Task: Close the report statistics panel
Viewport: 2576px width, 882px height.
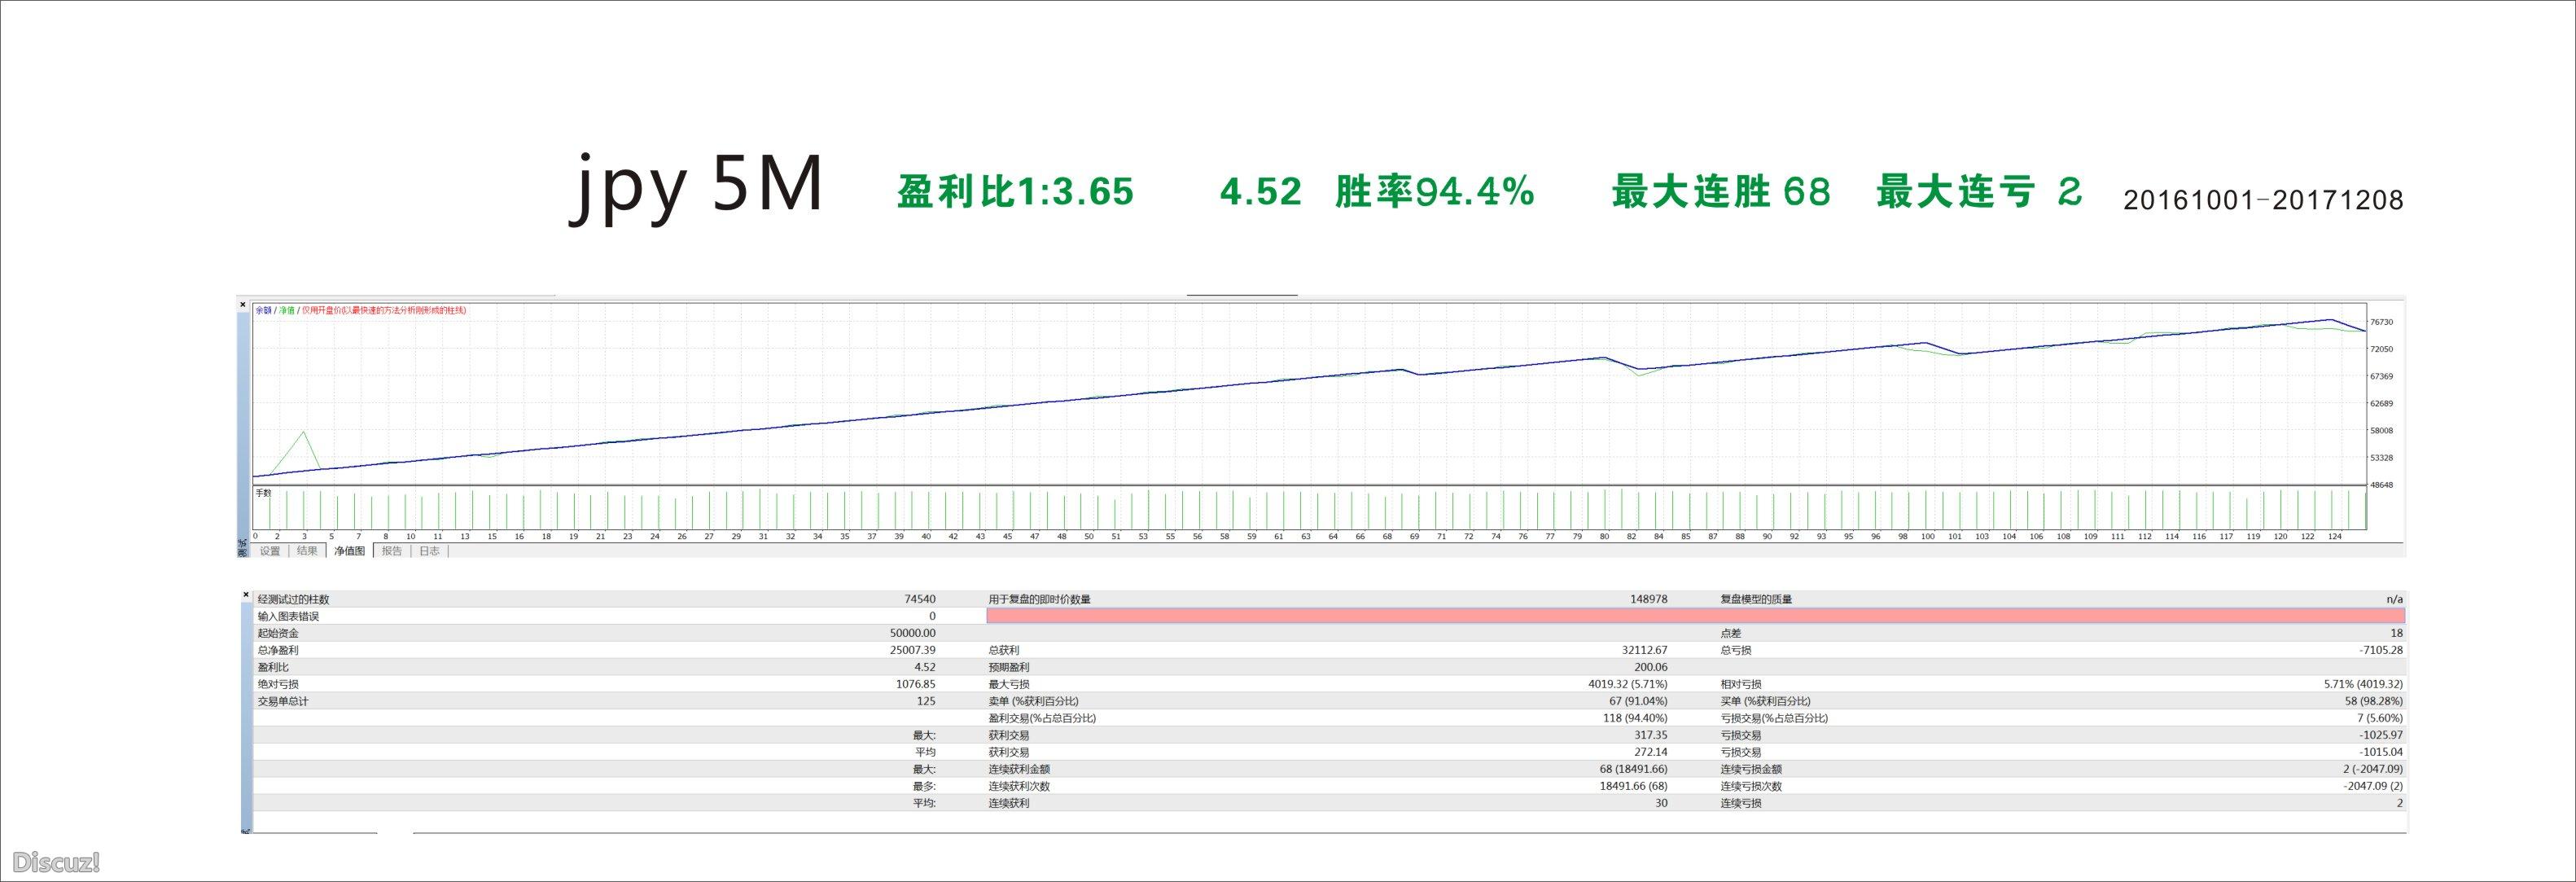Action: point(246,595)
